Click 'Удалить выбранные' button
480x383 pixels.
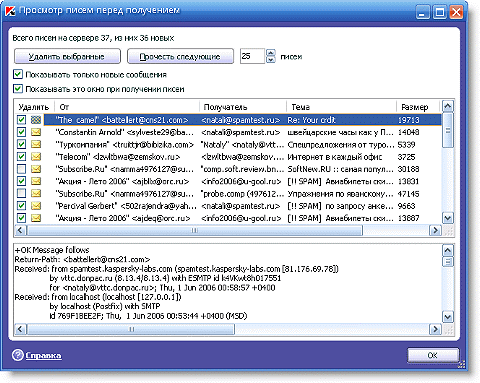tap(67, 56)
